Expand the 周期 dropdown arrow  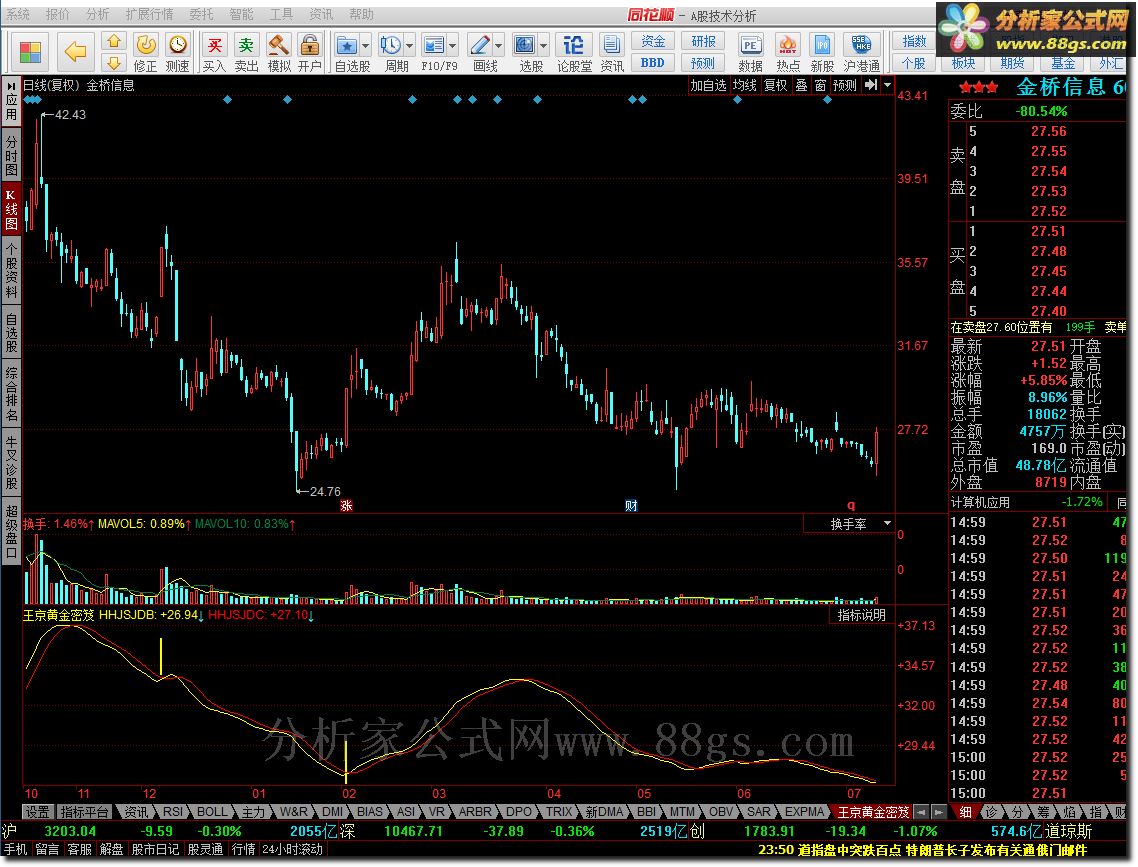click(409, 46)
